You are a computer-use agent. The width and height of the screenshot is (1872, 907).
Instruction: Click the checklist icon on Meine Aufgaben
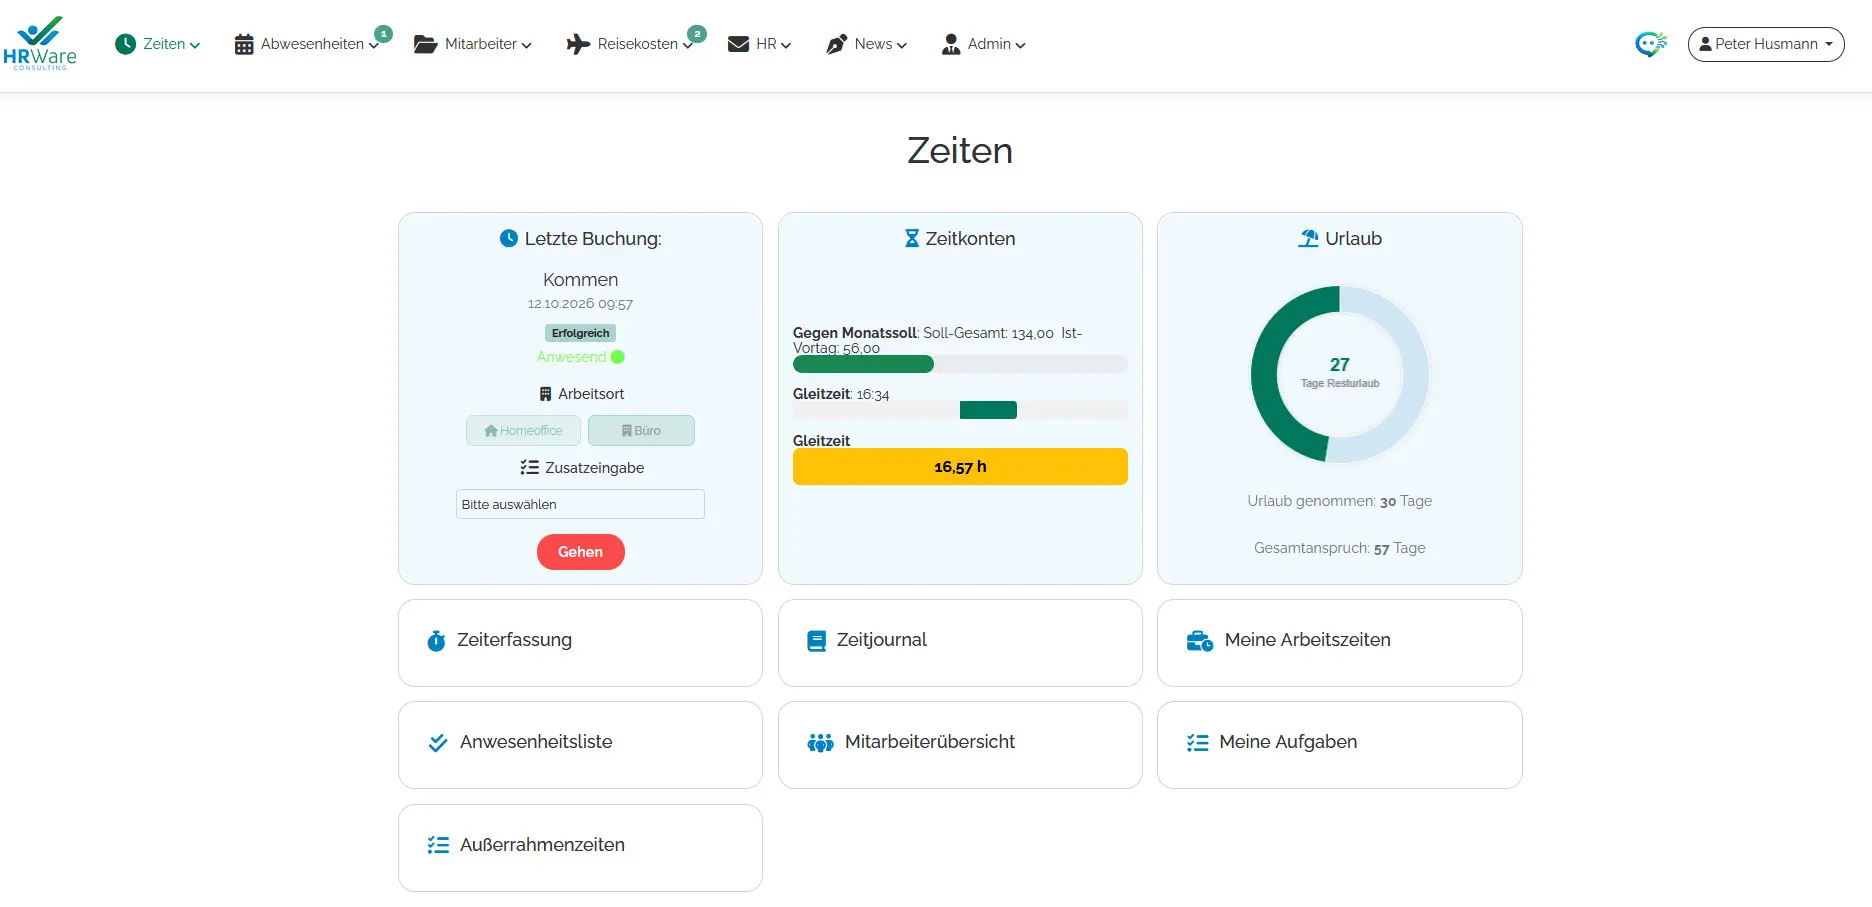pyautogui.click(x=1197, y=743)
